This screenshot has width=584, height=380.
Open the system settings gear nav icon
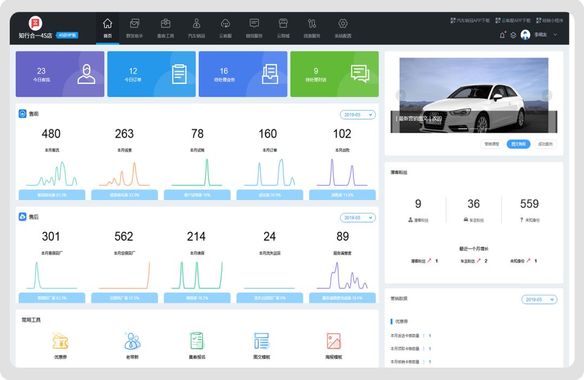pyautogui.click(x=343, y=24)
